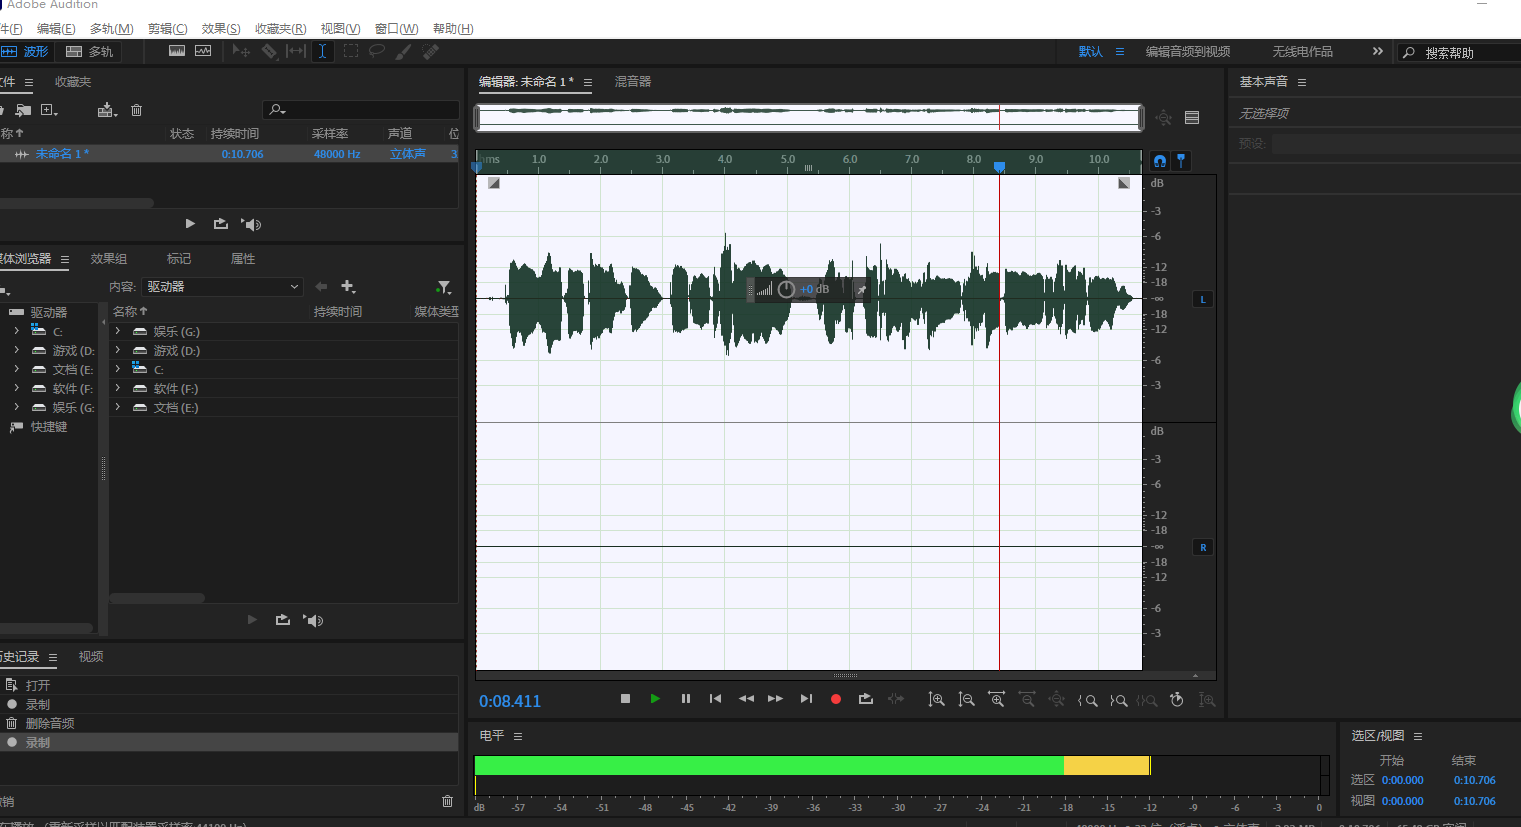Viewport: 1521px width, 827px height.
Task: Switch to the 混音器 tab
Action: [633, 82]
